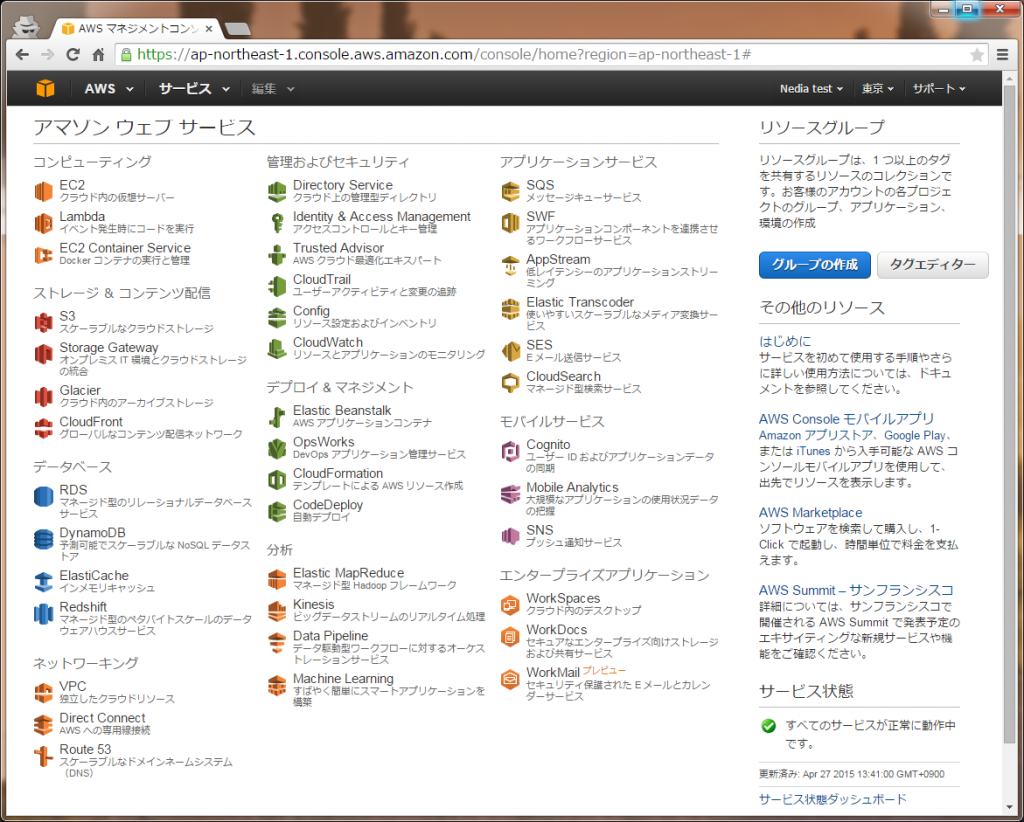The image size is (1024, 822).
Task: Open the Elastic Transcoder link
Action: pyautogui.click(x=580, y=302)
